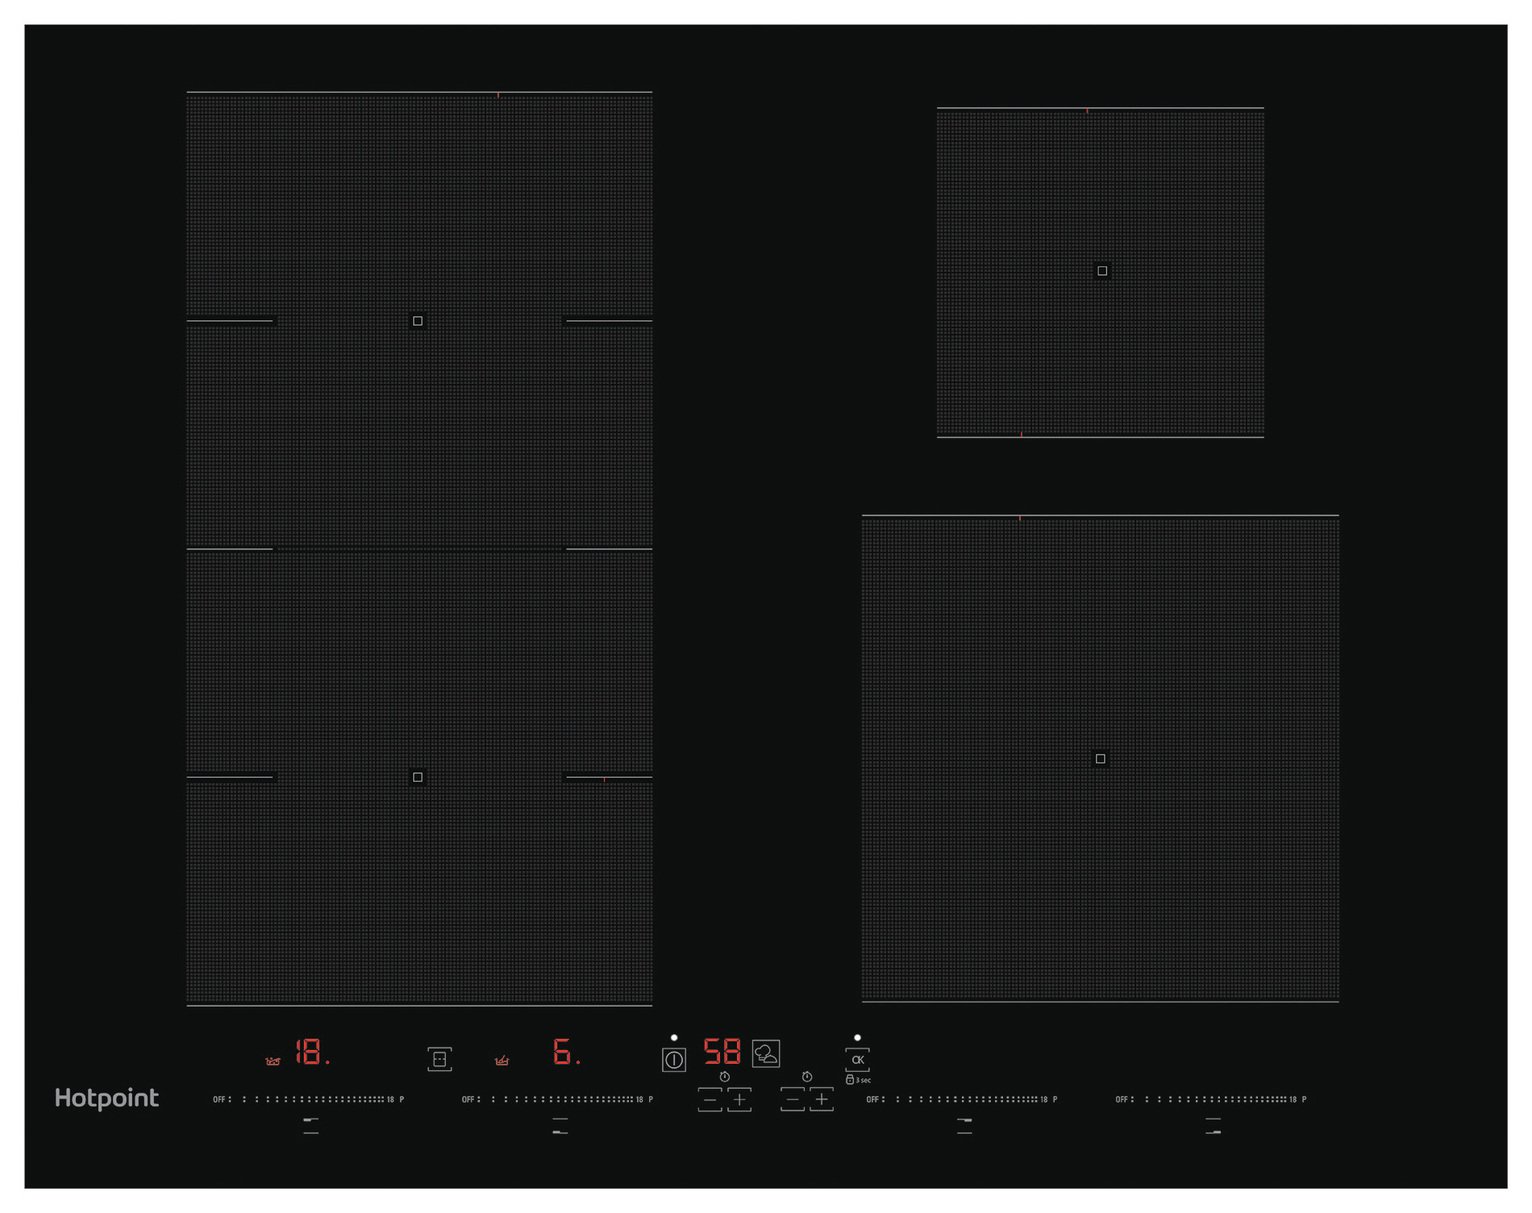The width and height of the screenshot is (1532, 1213).
Task: Touch center marker of top right zone
Action: [1102, 270]
